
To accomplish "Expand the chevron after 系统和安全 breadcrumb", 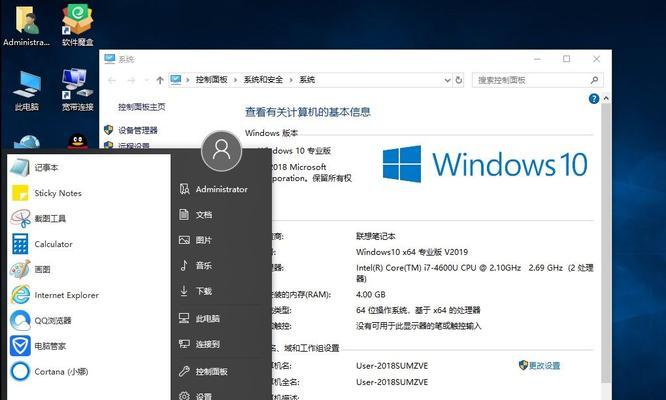I will click(x=291, y=80).
